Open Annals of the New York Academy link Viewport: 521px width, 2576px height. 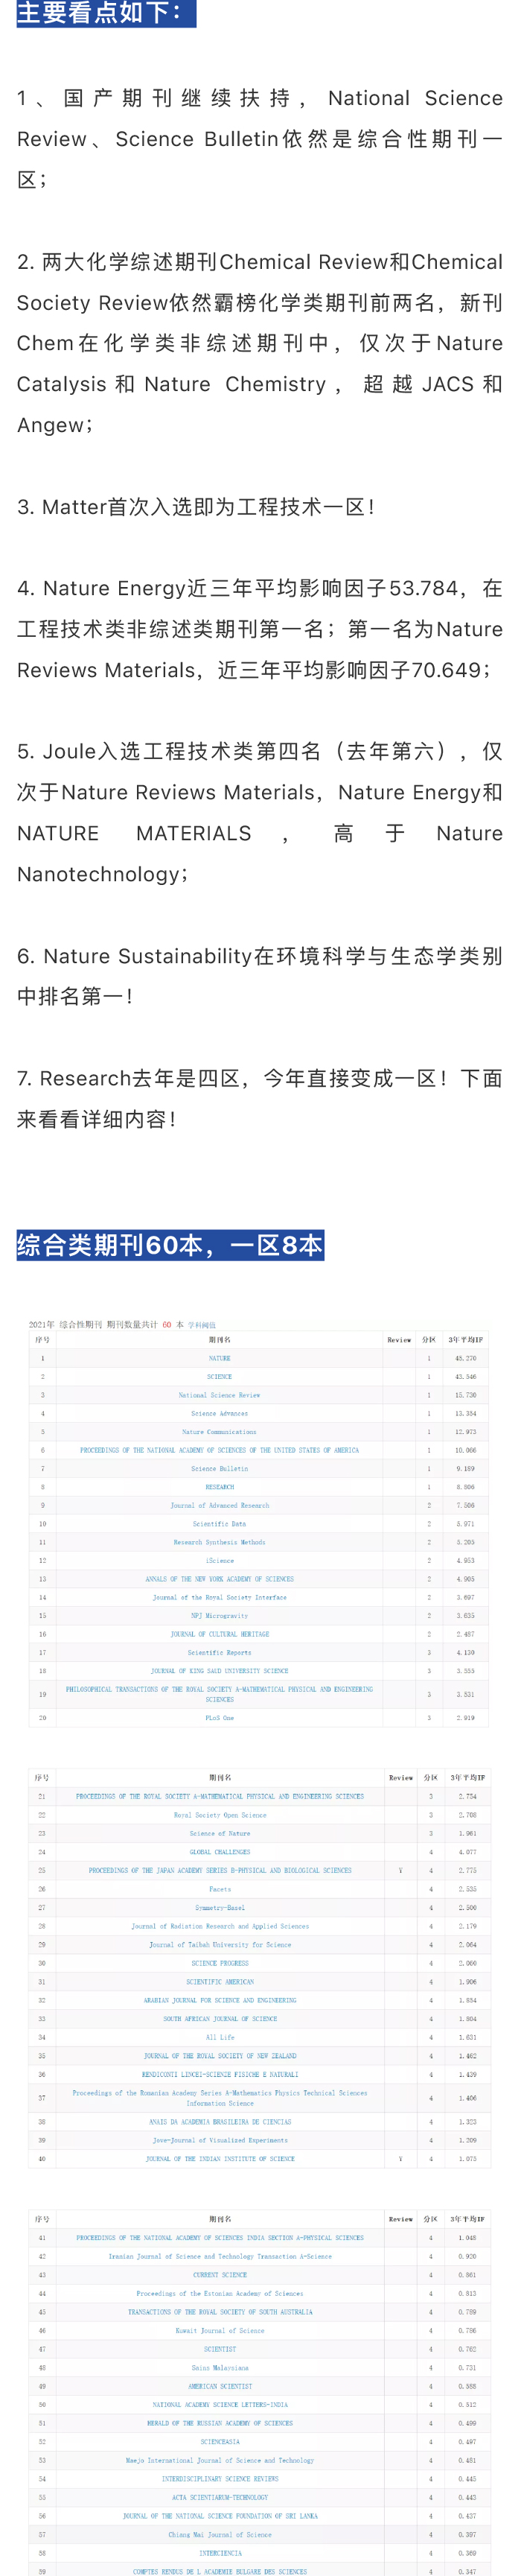pos(219,1579)
